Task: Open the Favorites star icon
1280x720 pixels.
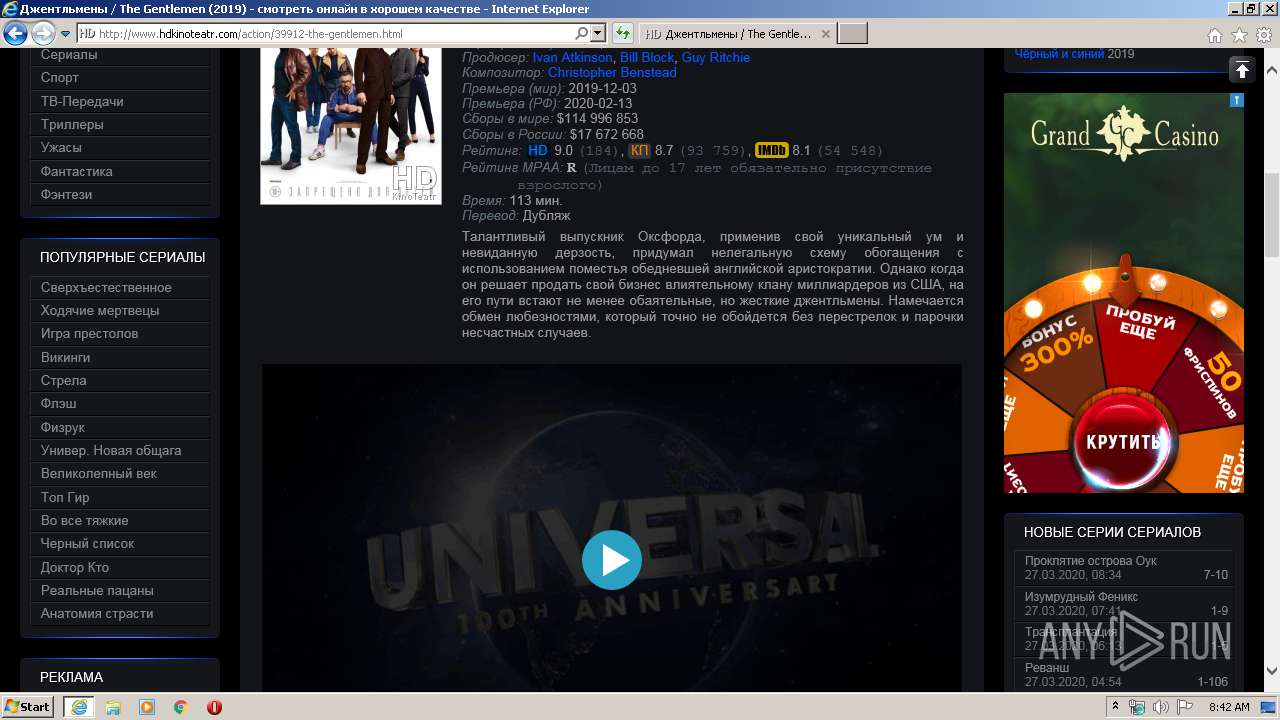Action: pyautogui.click(x=1239, y=35)
